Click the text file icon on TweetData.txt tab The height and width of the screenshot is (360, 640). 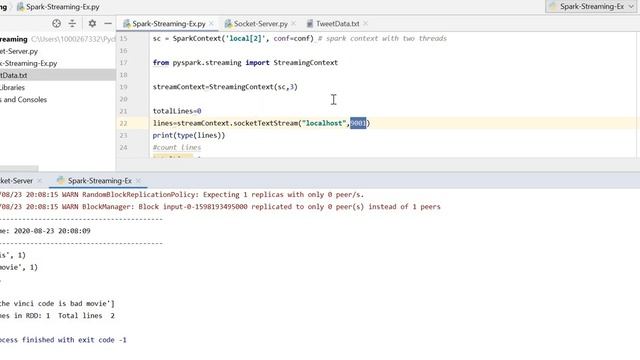pos(310,24)
